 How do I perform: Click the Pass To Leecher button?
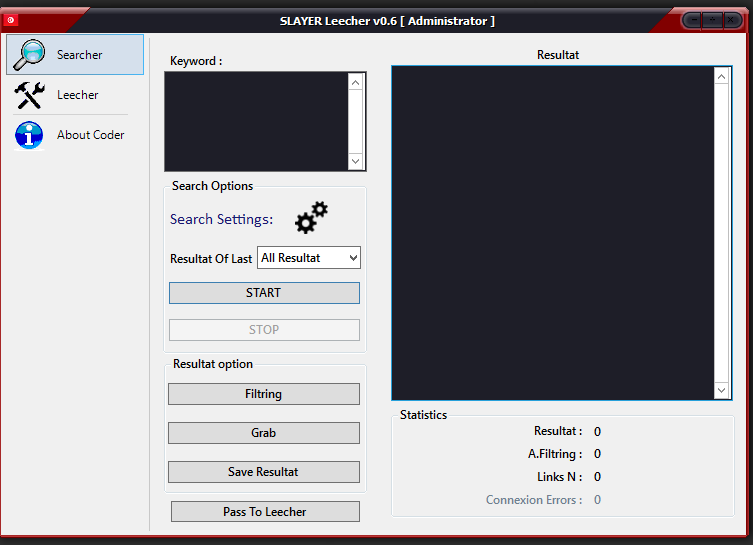(x=265, y=512)
